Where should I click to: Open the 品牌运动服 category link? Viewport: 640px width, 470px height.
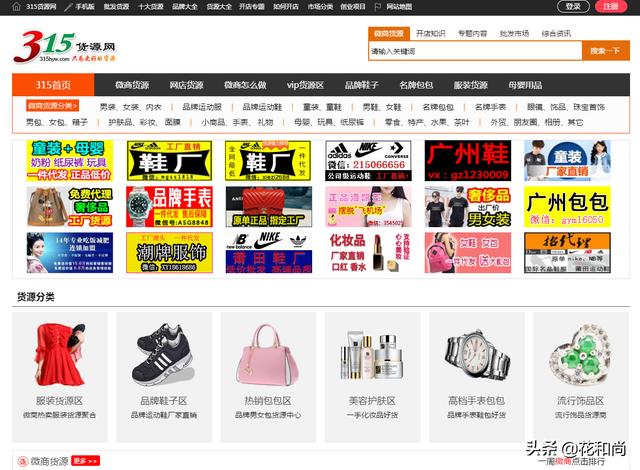(202, 107)
